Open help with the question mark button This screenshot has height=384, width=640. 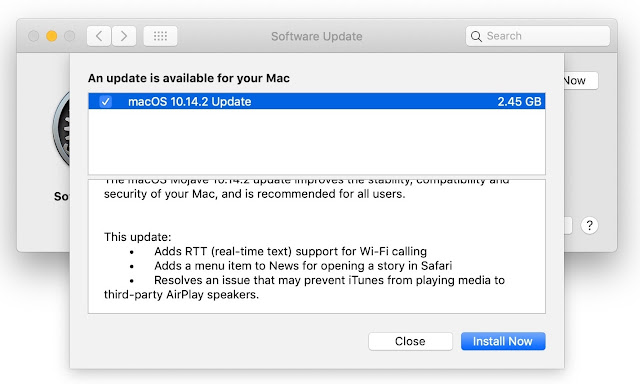click(x=589, y=225)
